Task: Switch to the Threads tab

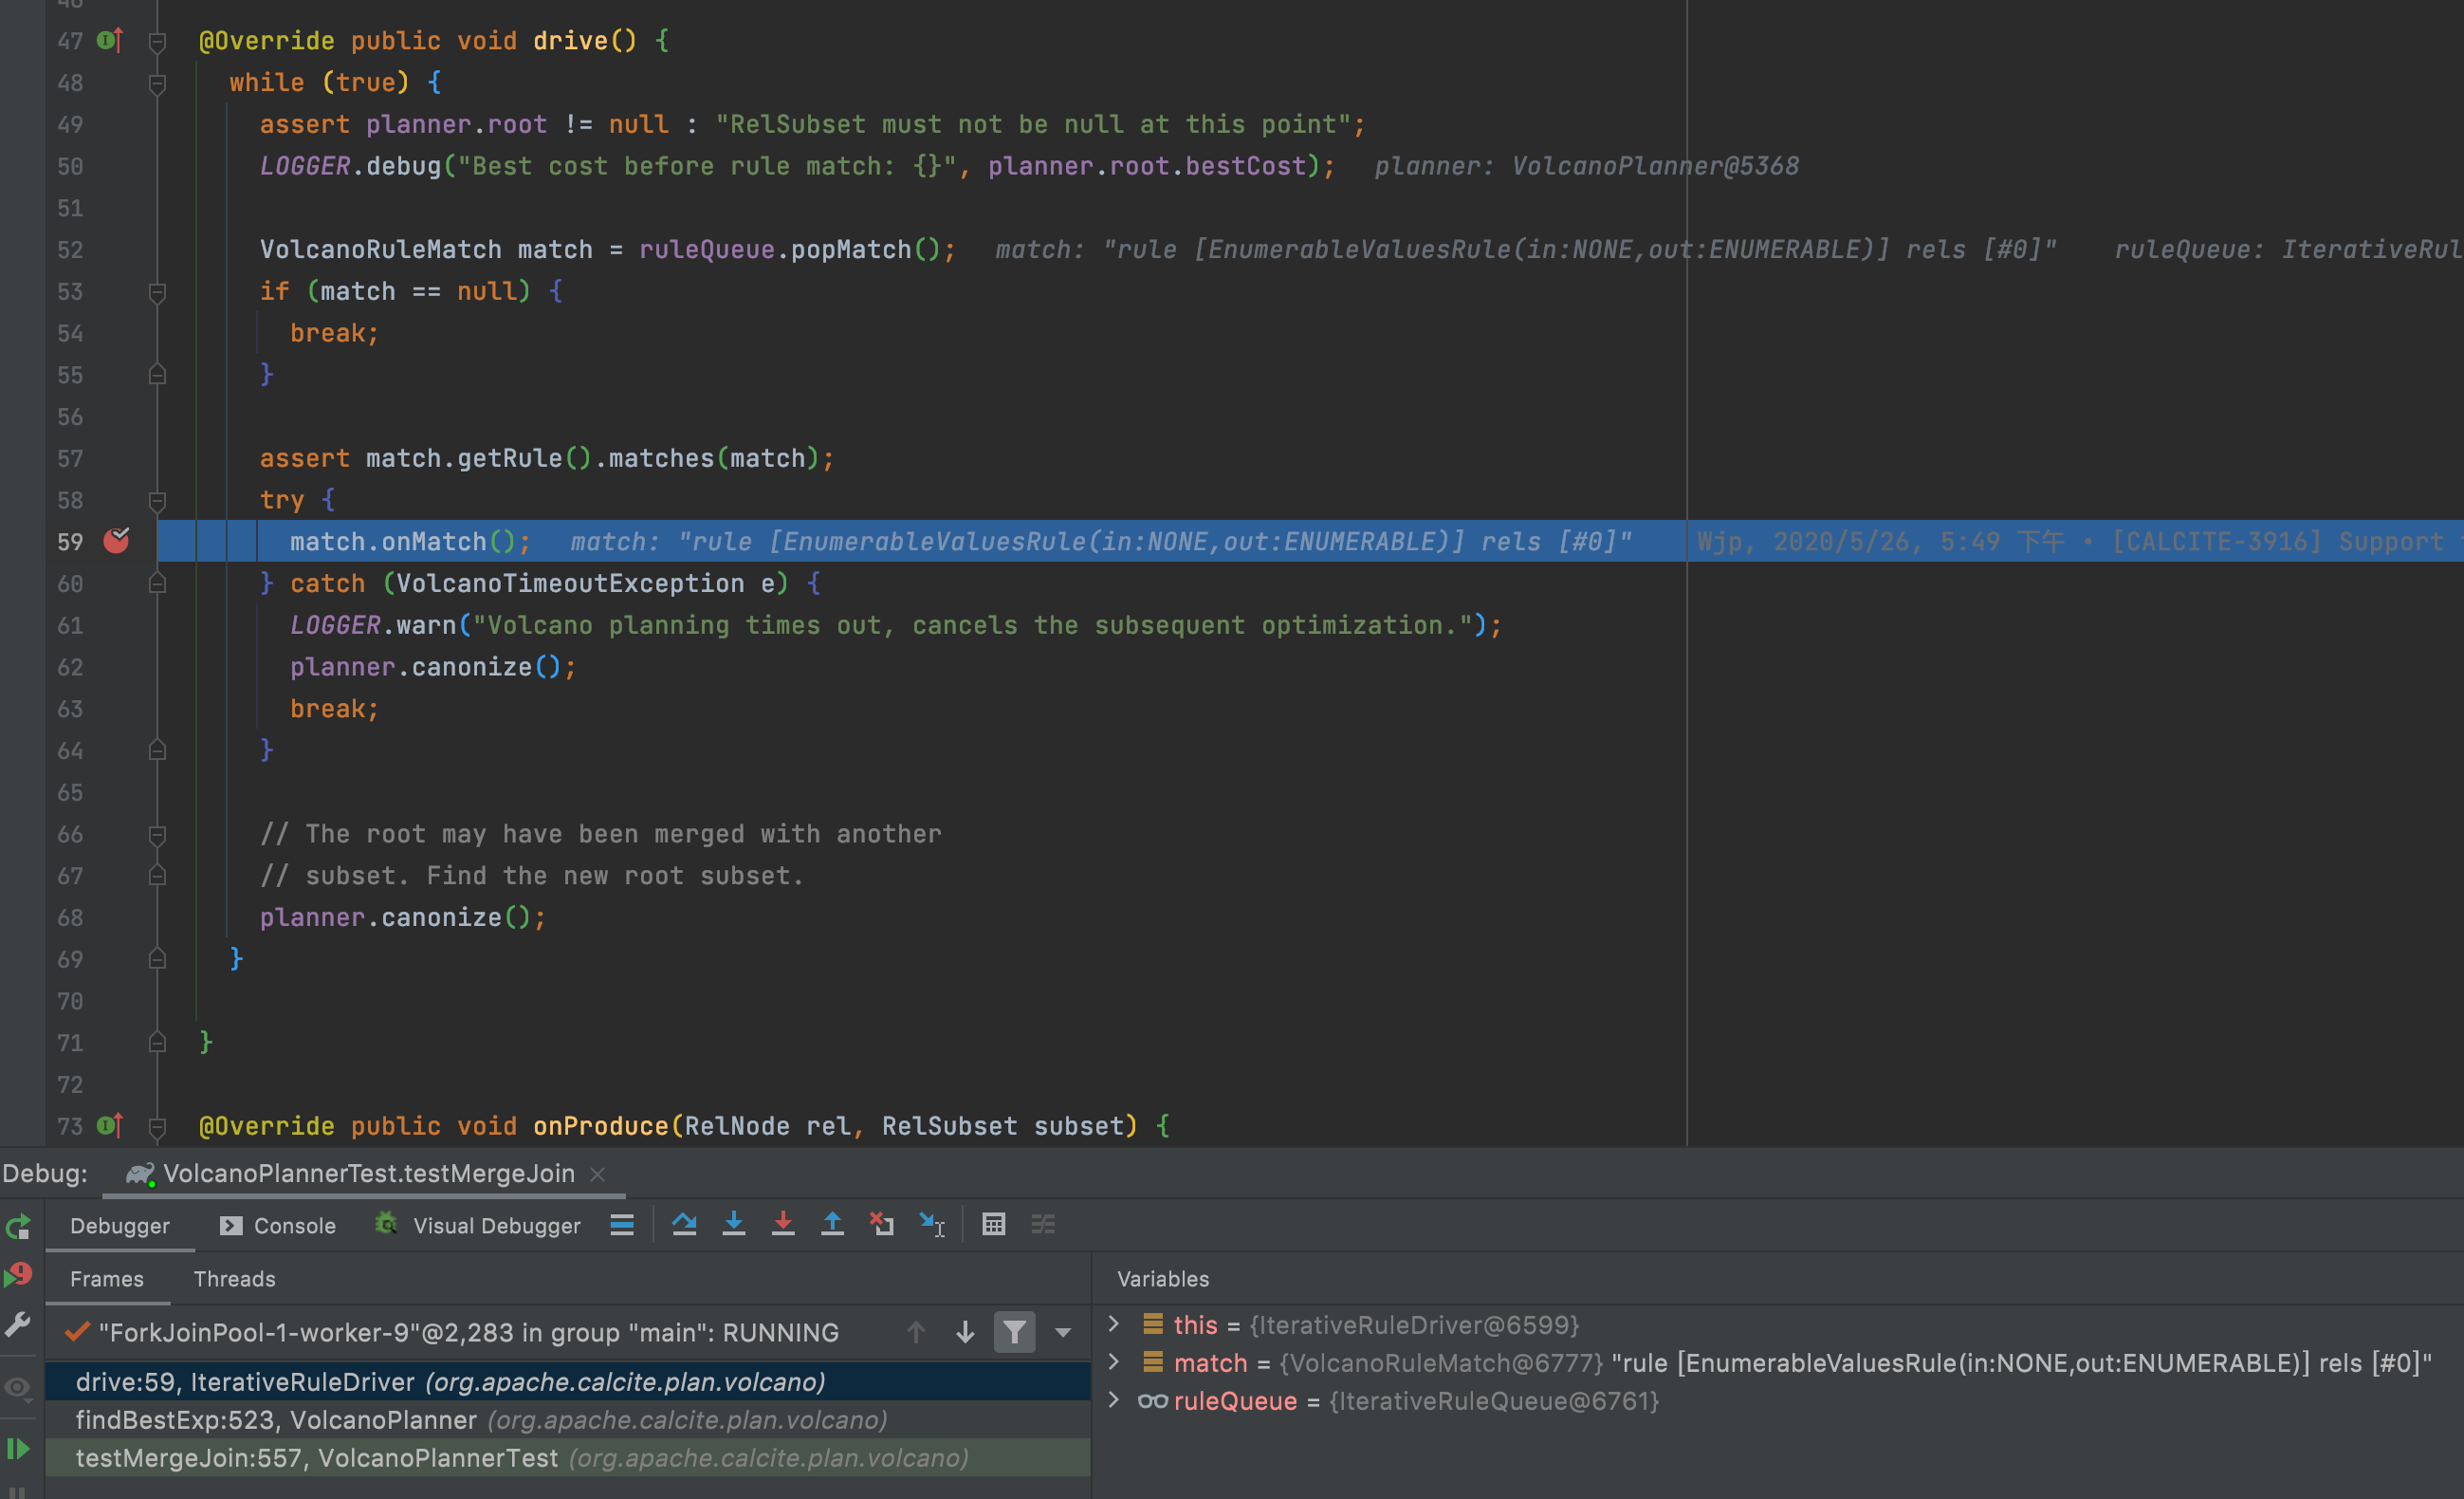Action: coord(234,1279)
